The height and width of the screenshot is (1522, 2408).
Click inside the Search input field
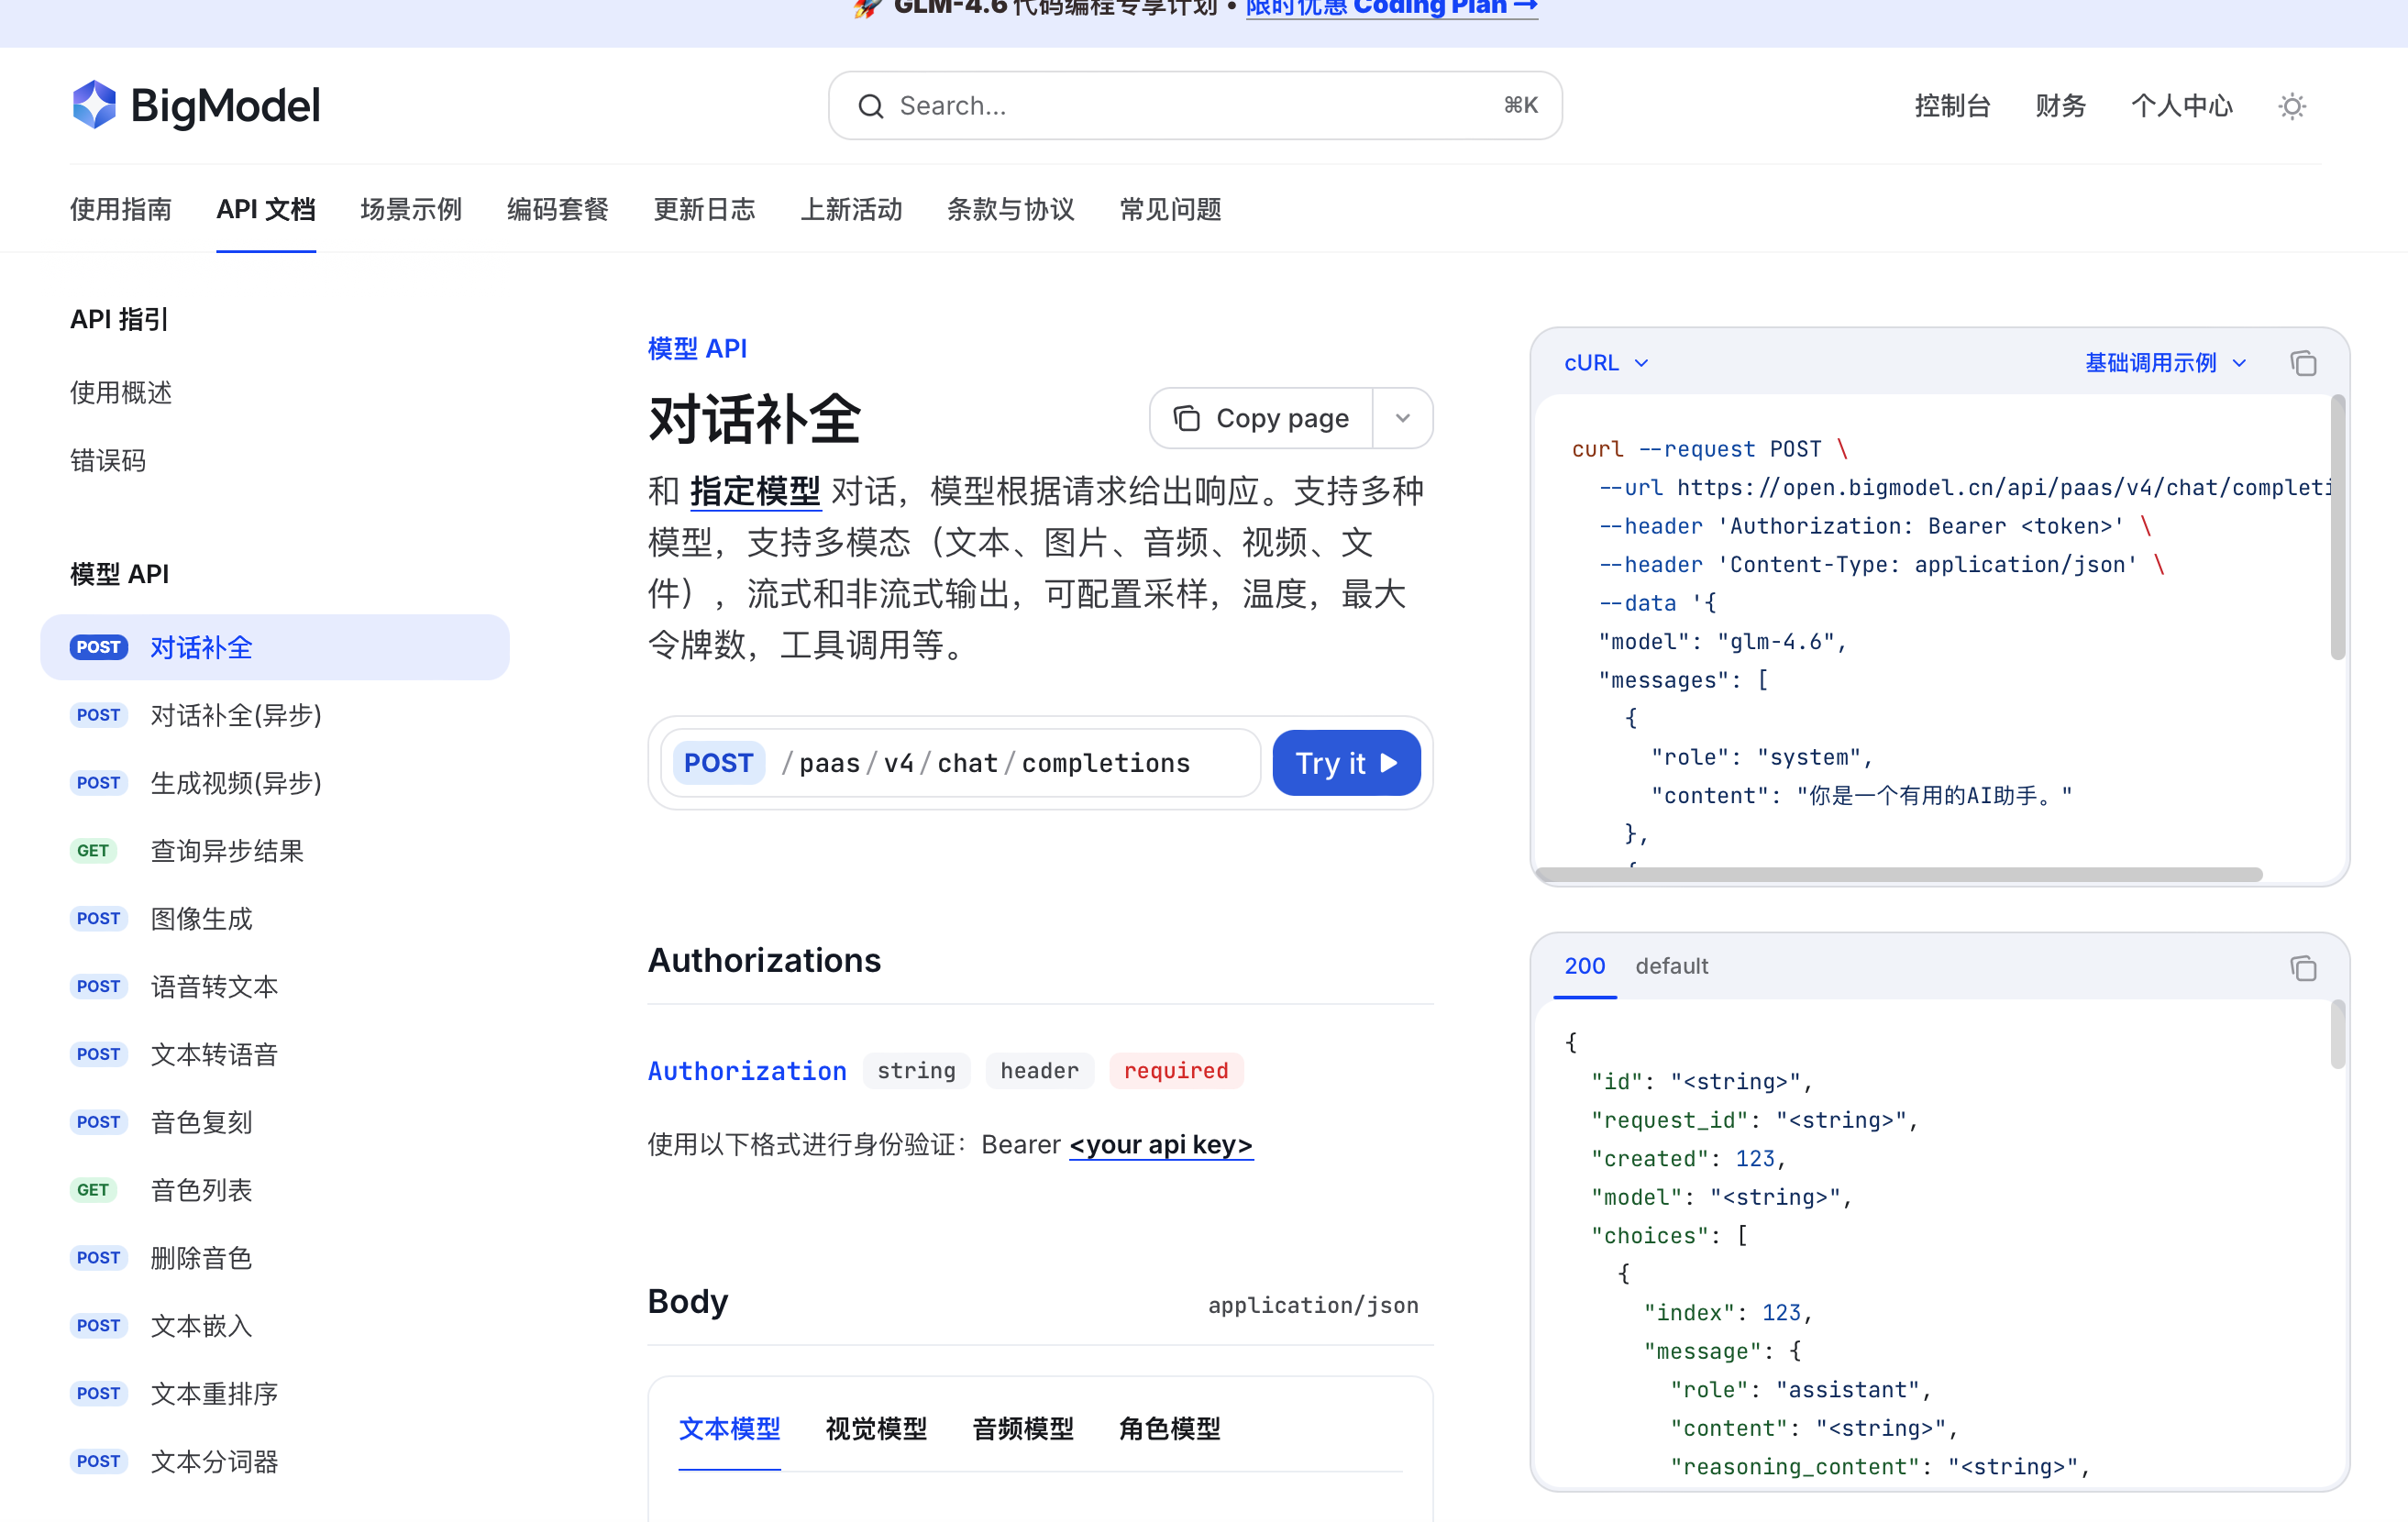click(x=1100, y=105)
